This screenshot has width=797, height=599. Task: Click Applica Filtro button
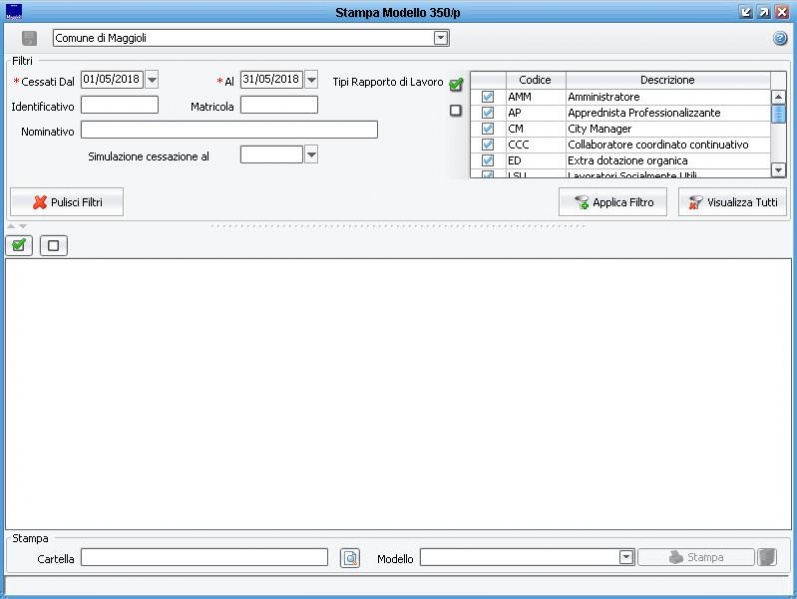[612, 202]
